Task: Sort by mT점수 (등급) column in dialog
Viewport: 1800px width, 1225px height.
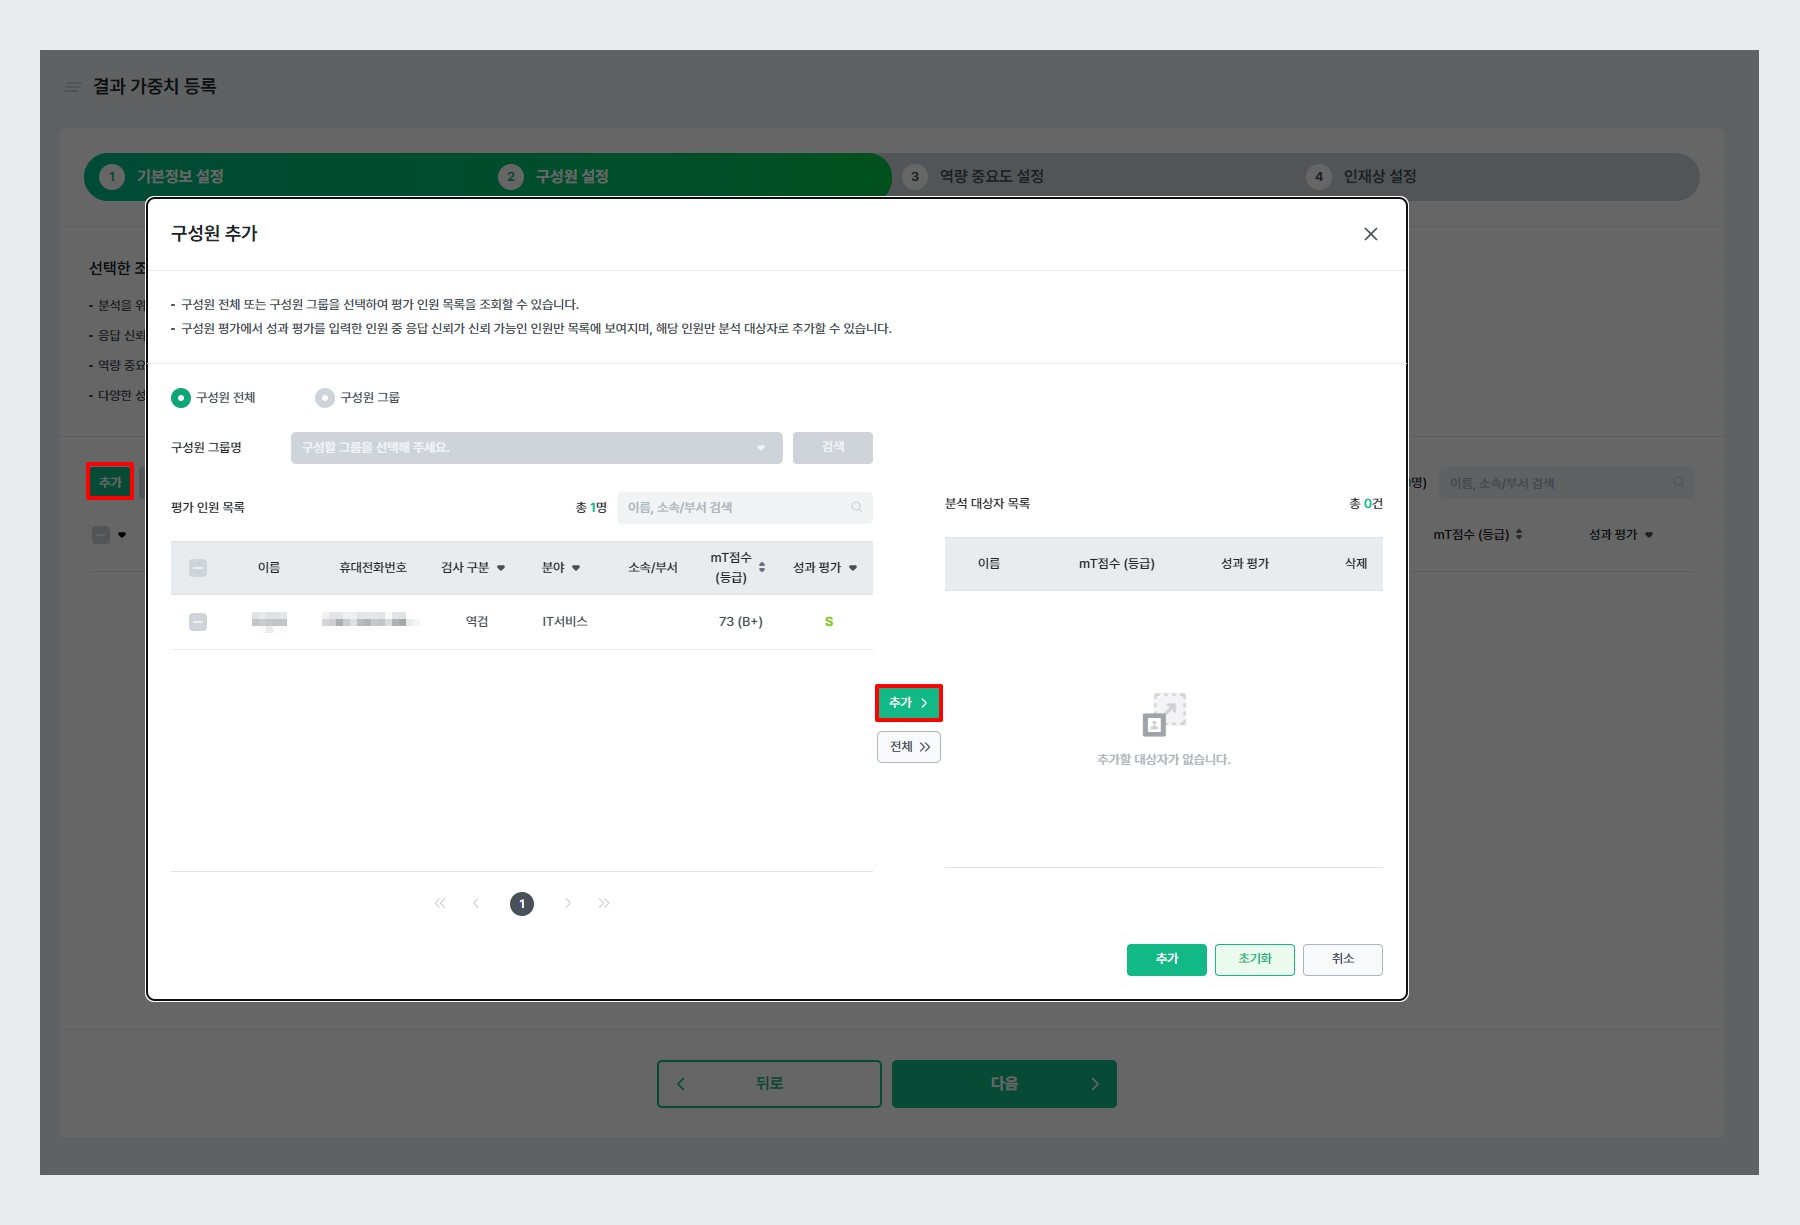Action: [x=762, y=567]
